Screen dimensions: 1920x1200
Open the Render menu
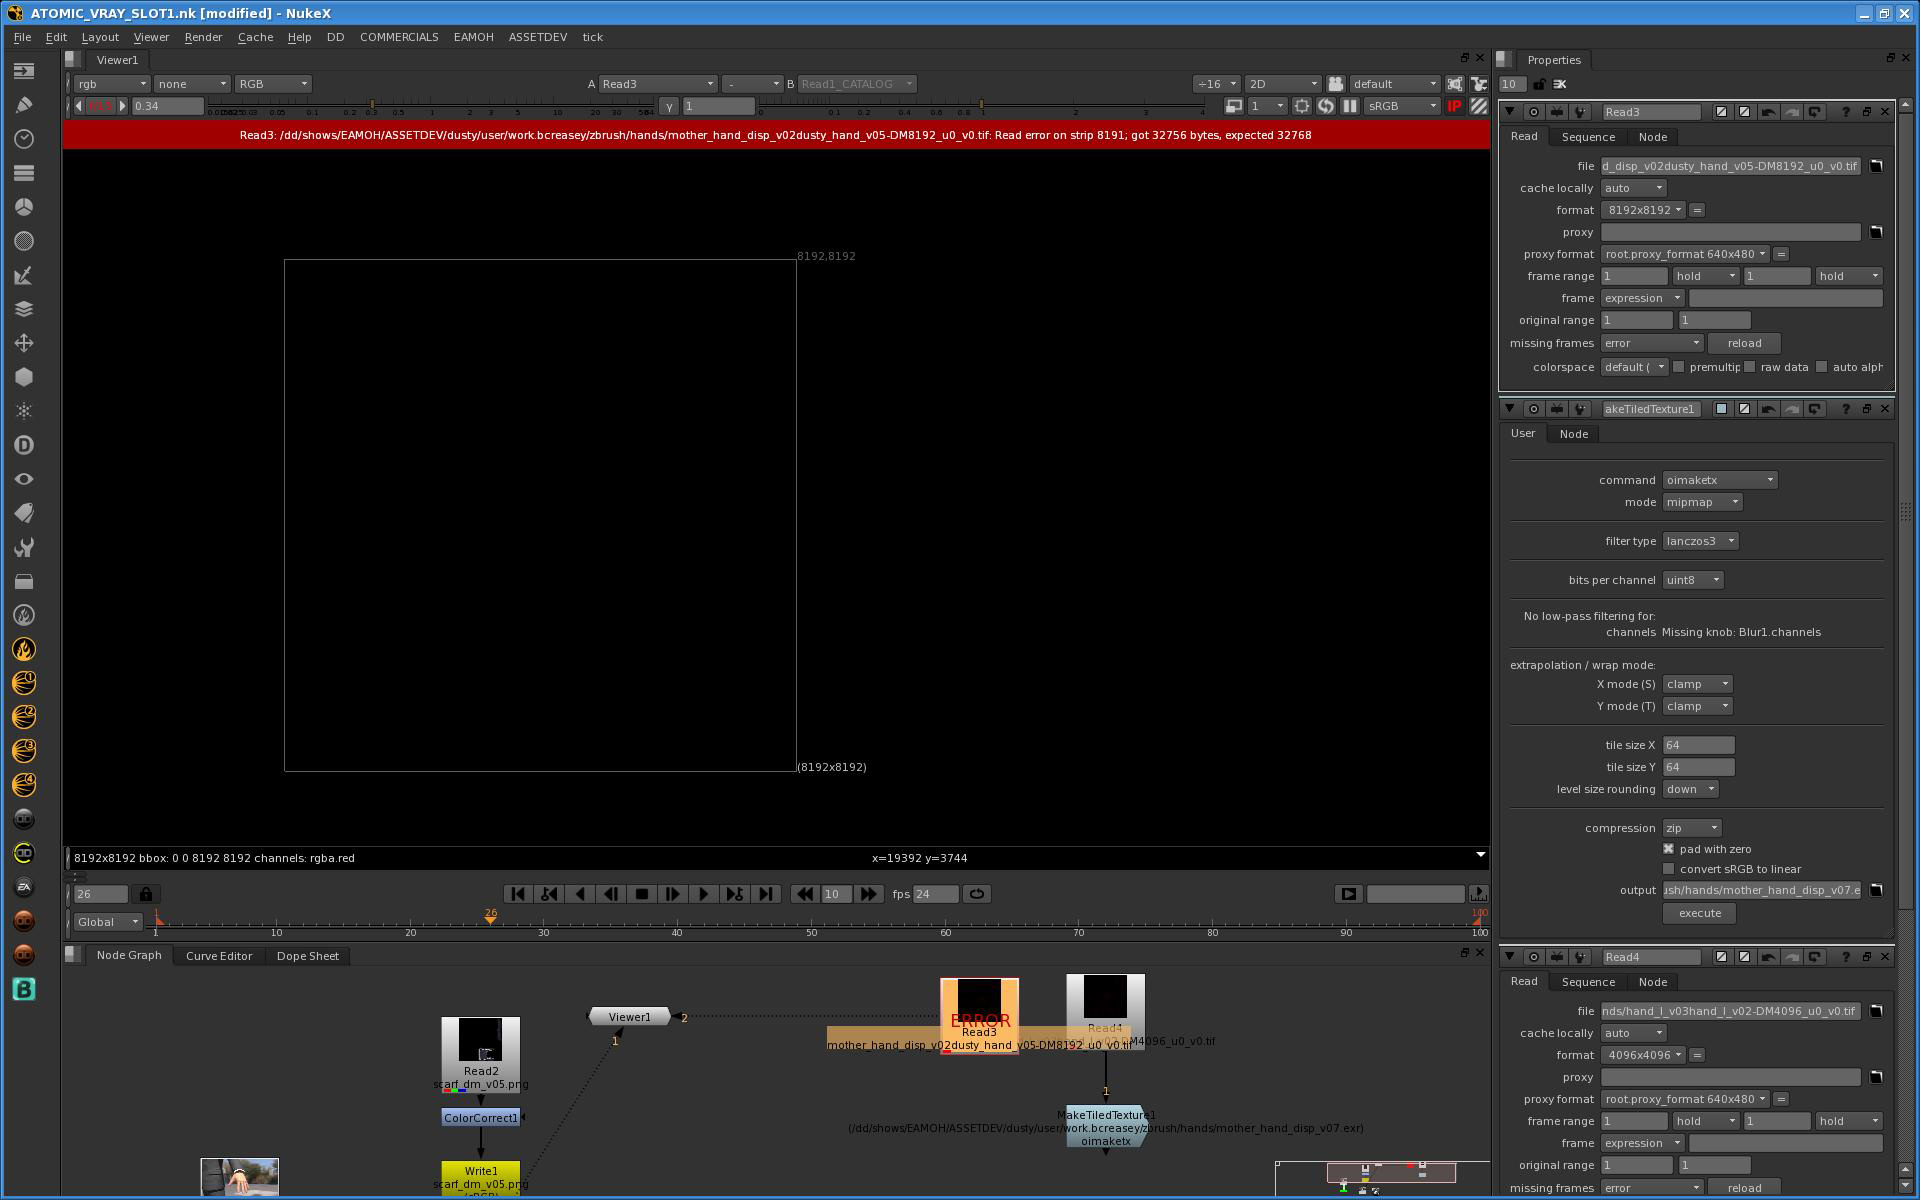pyautogui.click(x=203, y=37)
